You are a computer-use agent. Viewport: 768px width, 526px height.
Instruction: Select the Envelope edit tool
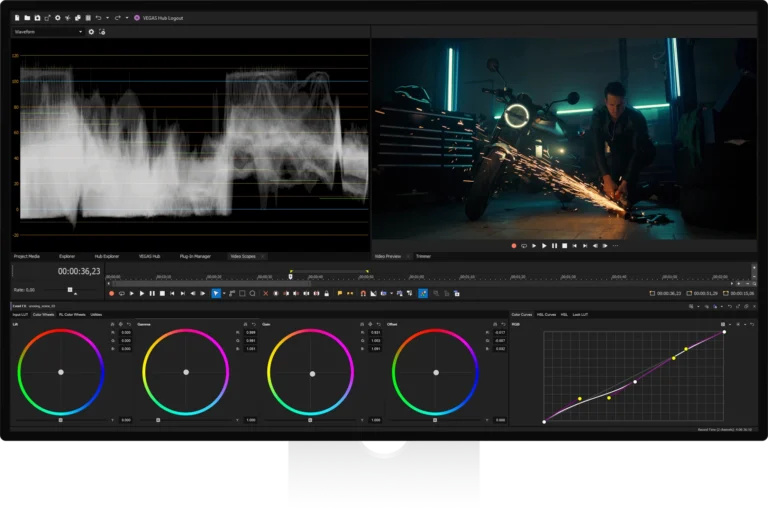tap(232, 293)
